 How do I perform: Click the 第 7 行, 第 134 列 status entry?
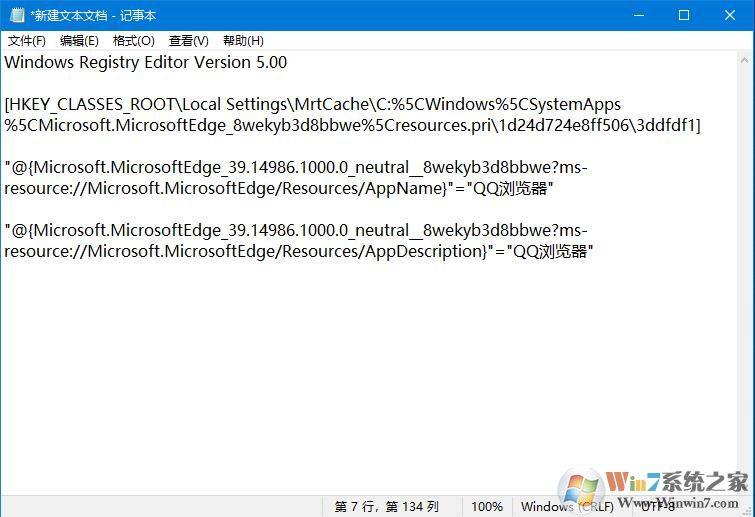pyautogui.click(x=387, y=506)
